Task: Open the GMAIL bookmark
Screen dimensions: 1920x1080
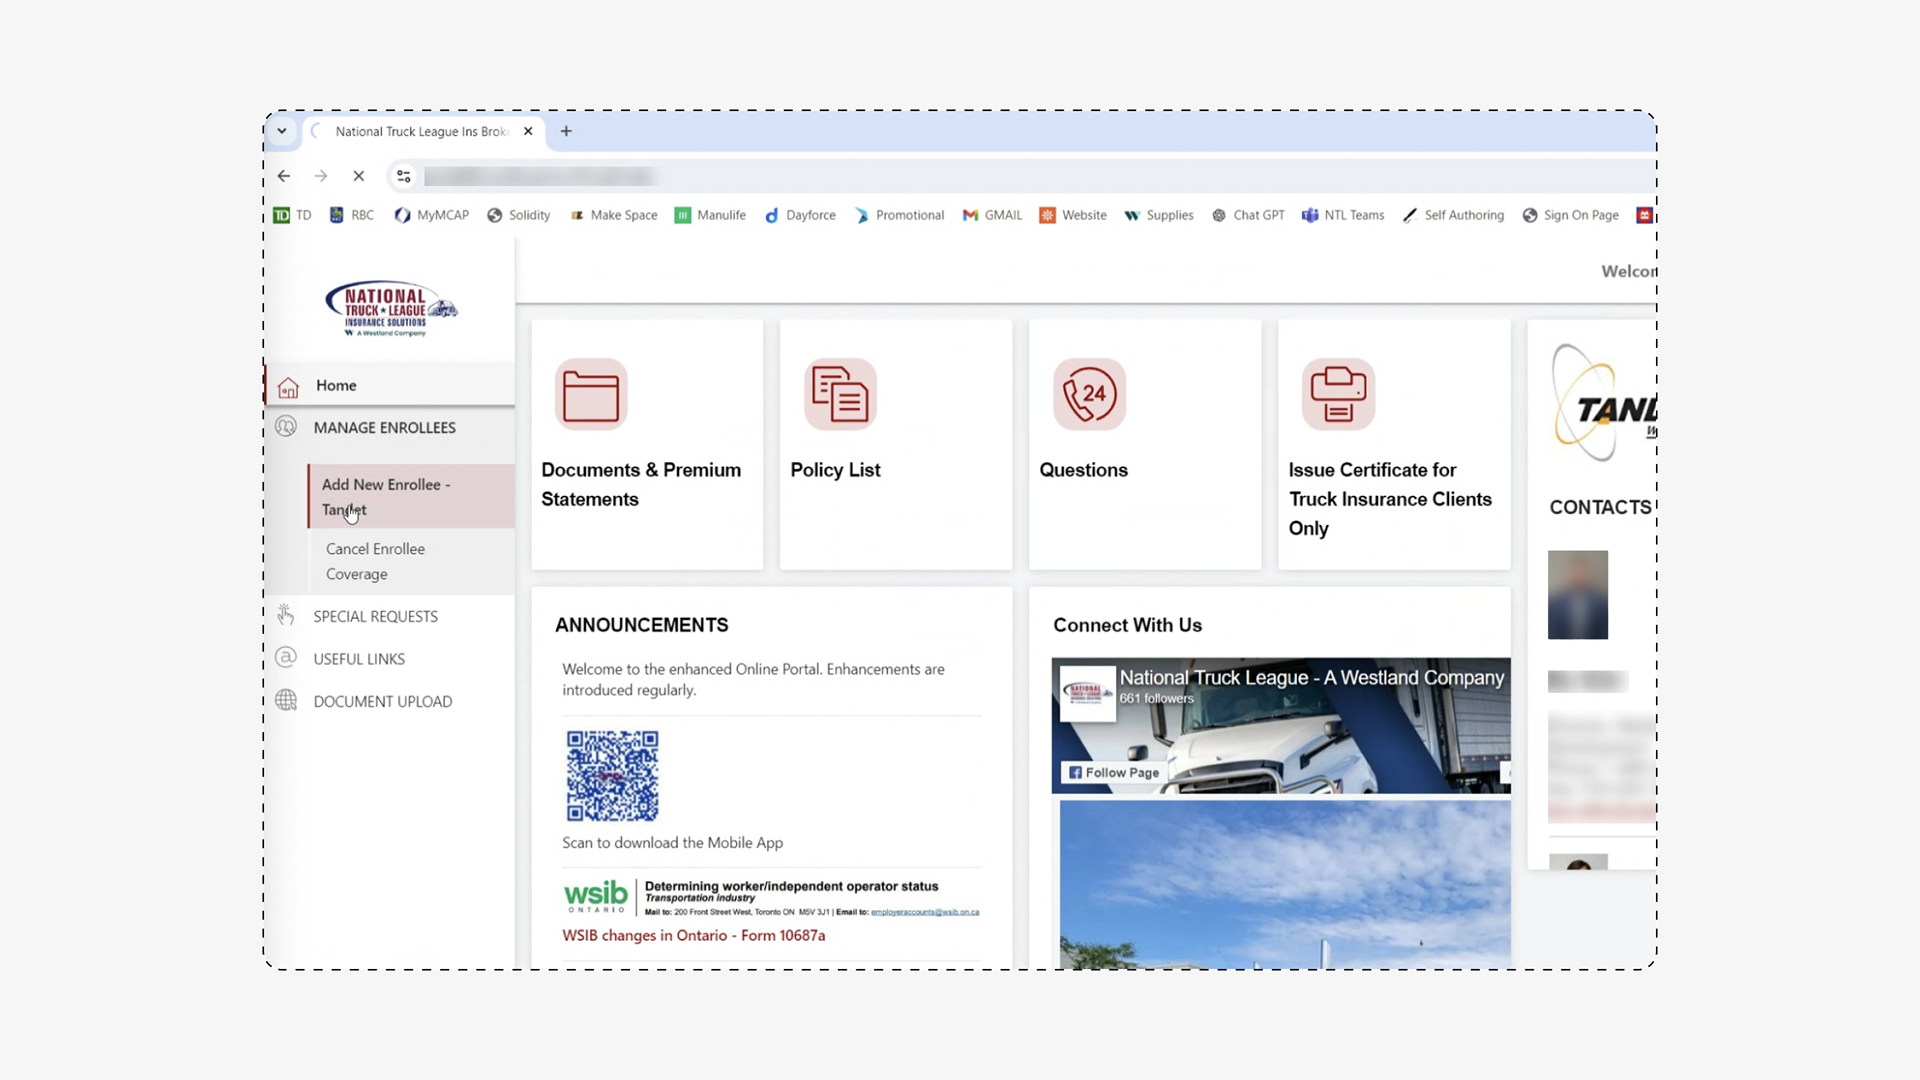Action: 992,215
